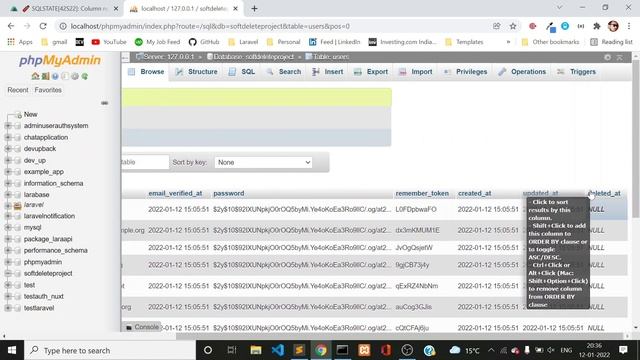Open Chrome three-dot menu

(629, 26)
